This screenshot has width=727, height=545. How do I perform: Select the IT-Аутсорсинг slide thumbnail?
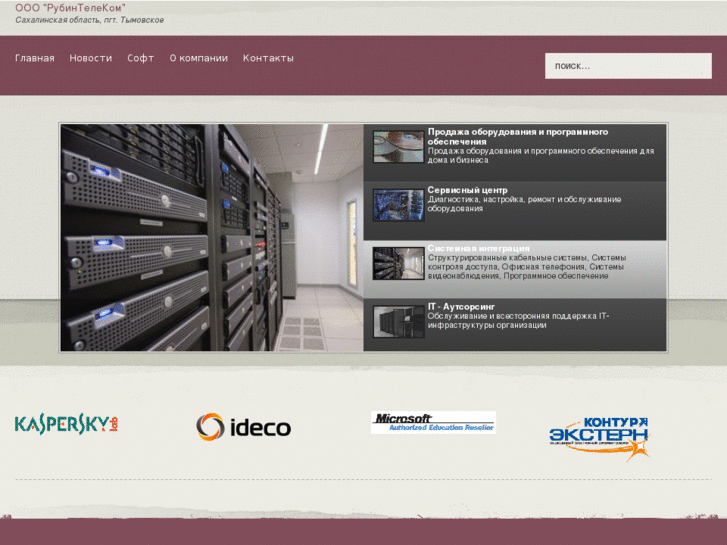(398, 321)
